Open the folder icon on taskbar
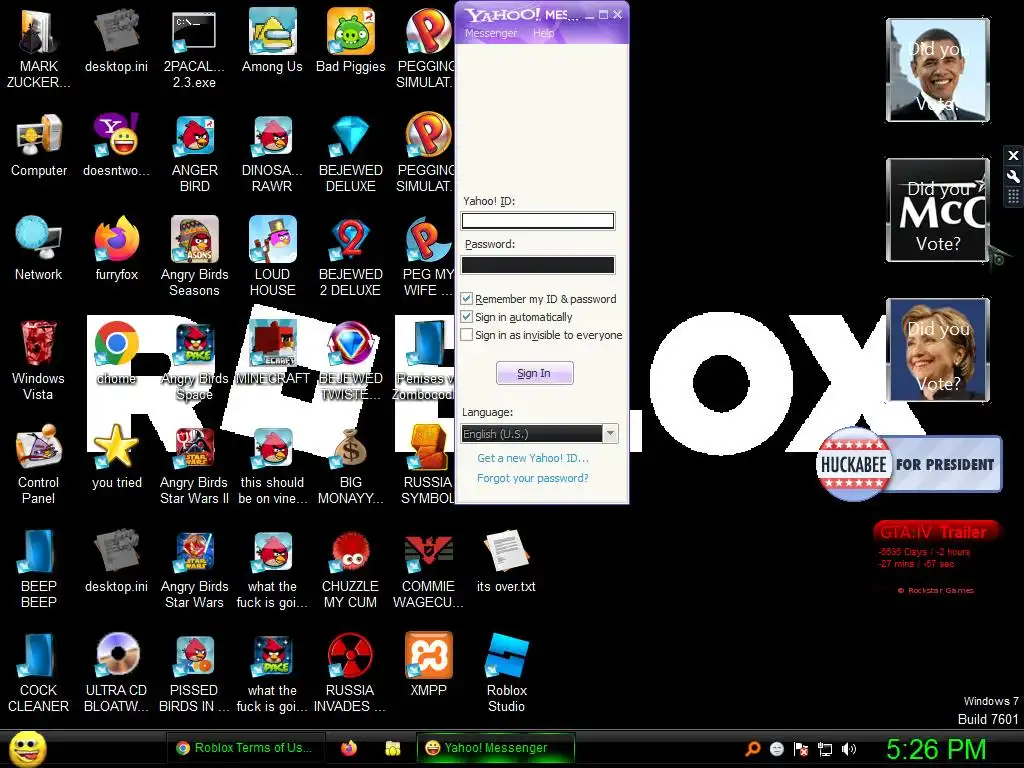 [392, 748]
